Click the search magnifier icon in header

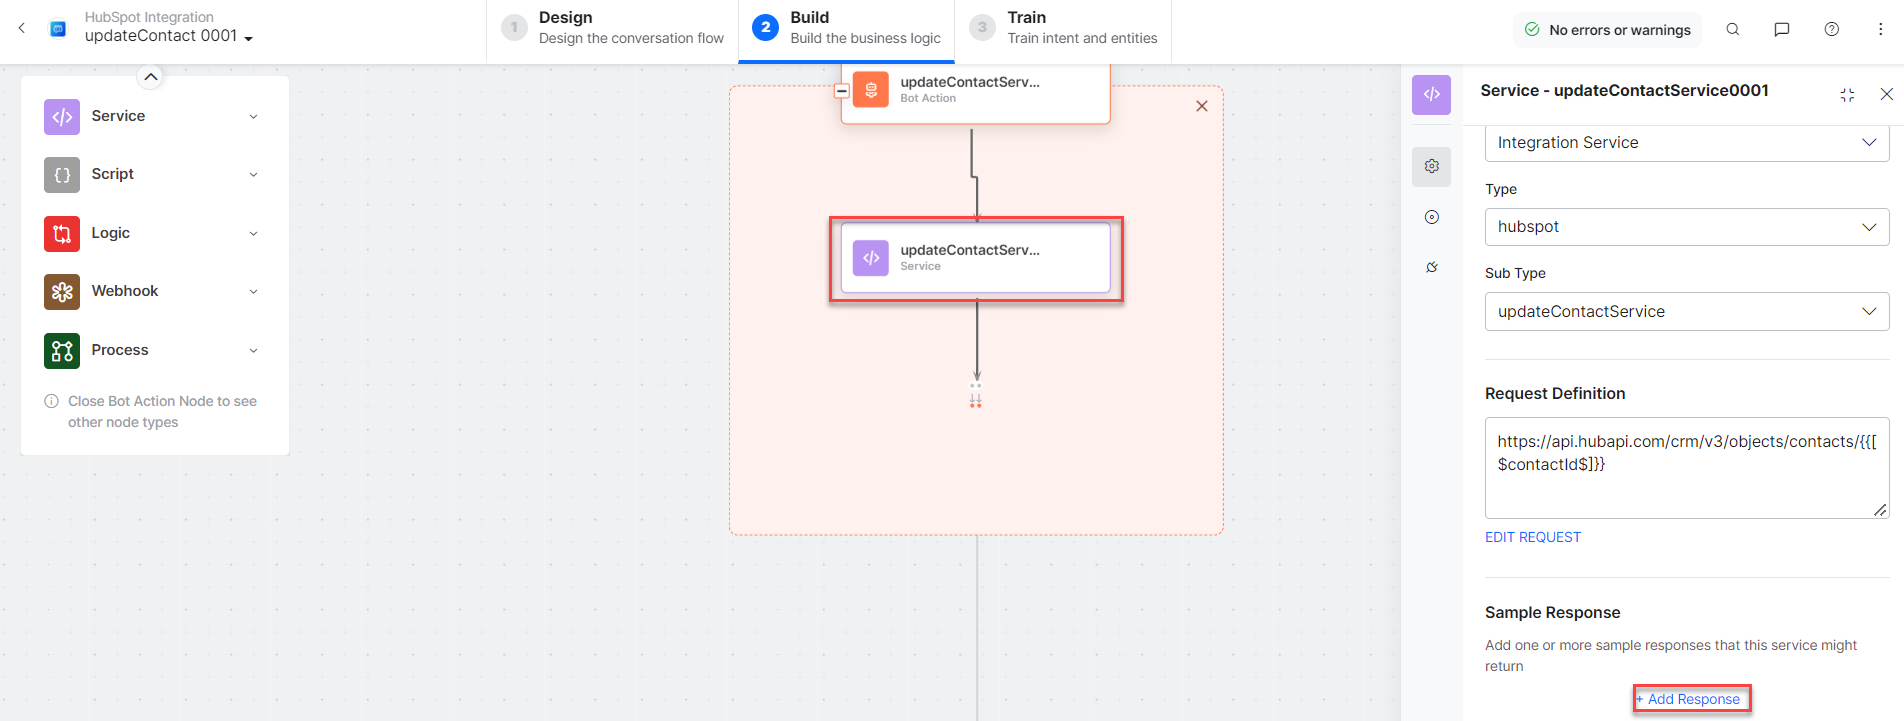[1733, 30]
